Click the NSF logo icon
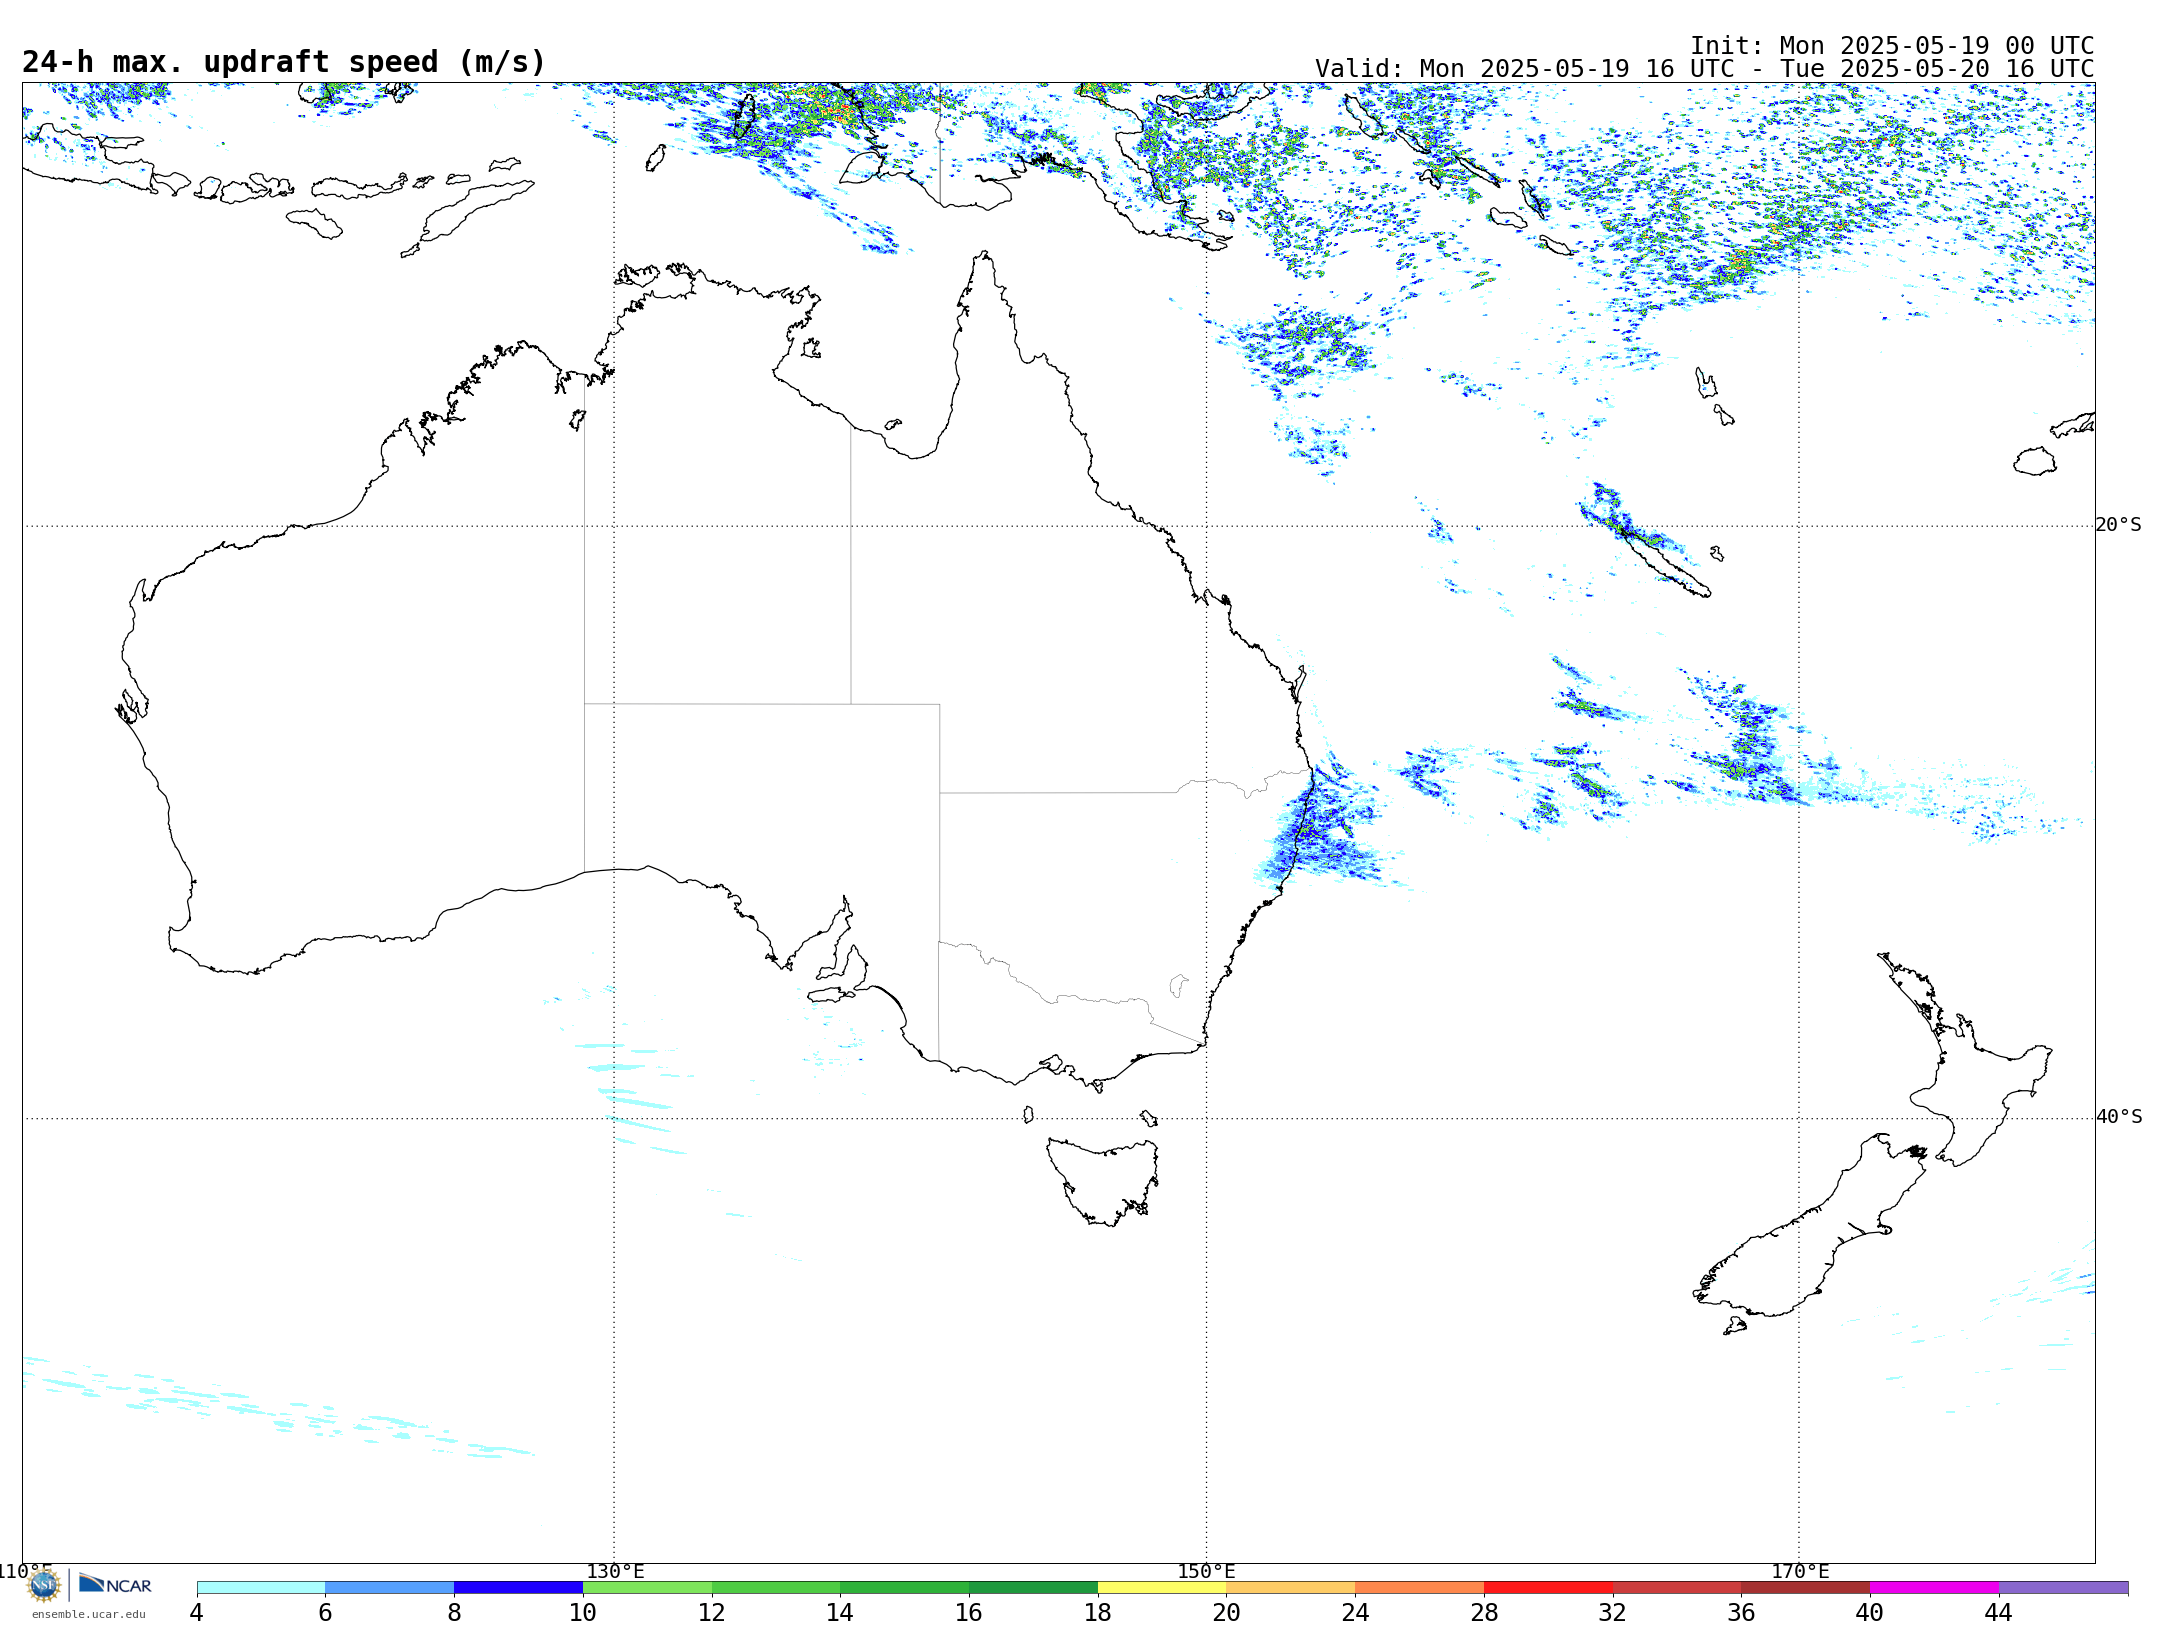This screenshot has width=2160, height=1626. click(x=44, y=1585)
